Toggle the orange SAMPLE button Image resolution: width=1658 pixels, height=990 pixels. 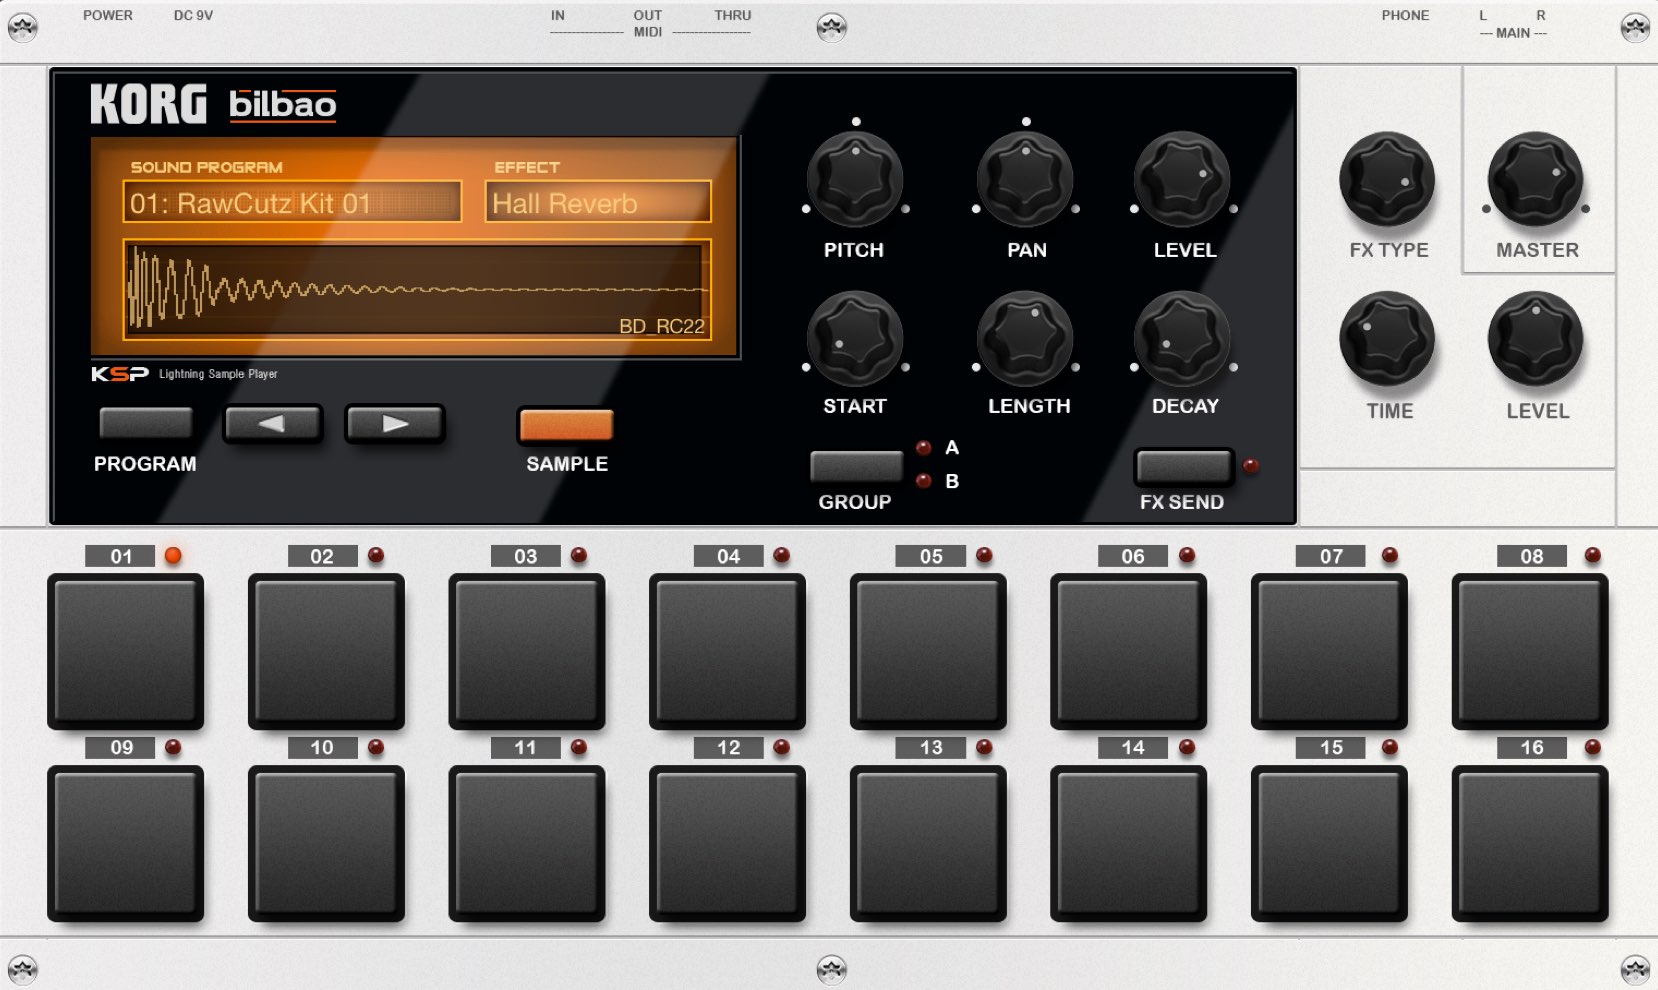pos(566,424)
